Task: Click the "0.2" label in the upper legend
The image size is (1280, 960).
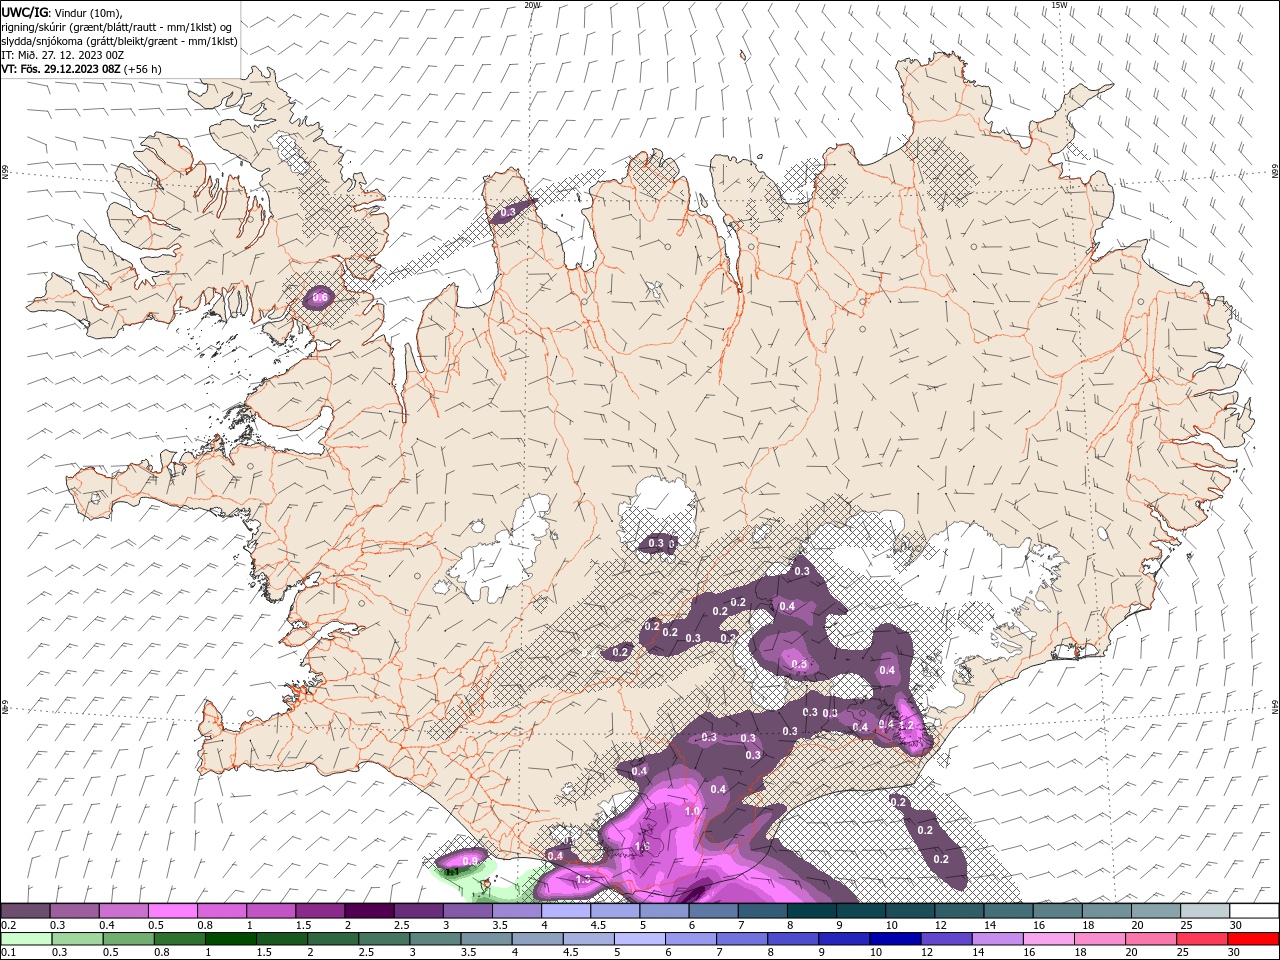Action: [x=8, y=925]
